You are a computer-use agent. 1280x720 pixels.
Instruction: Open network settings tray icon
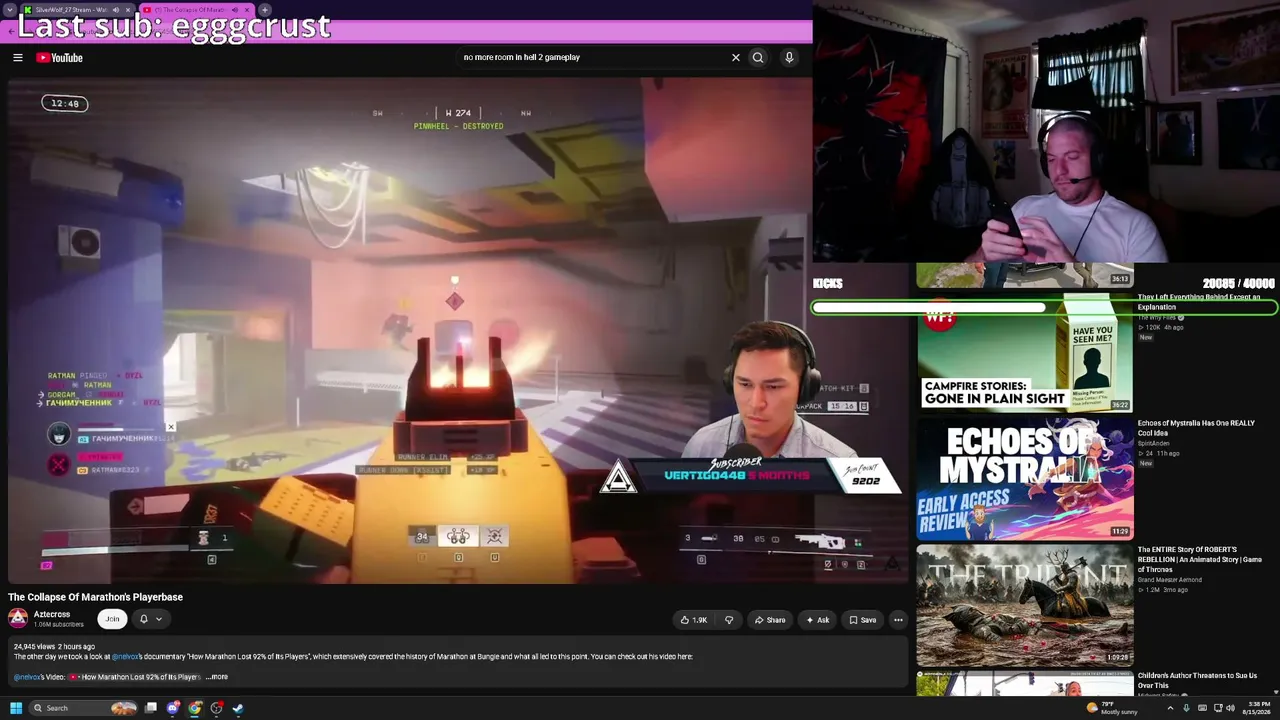coord(1217,708)
